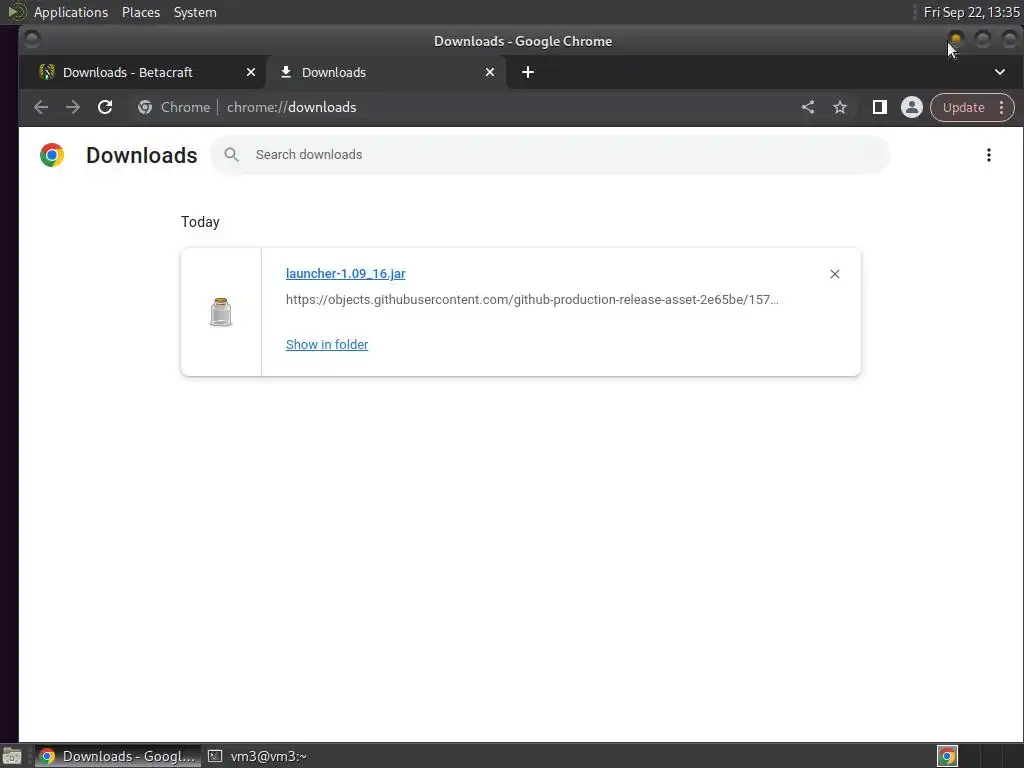The width and height of the screenshot is (1024, 768).
Task: Remove launcher-1.09_16.jar from the list
Action: [x=835, y=274]
